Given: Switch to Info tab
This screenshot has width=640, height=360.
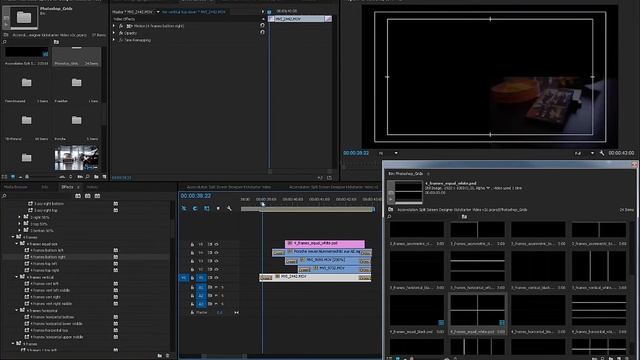Looking at the screenshot, I should (45, 187).
